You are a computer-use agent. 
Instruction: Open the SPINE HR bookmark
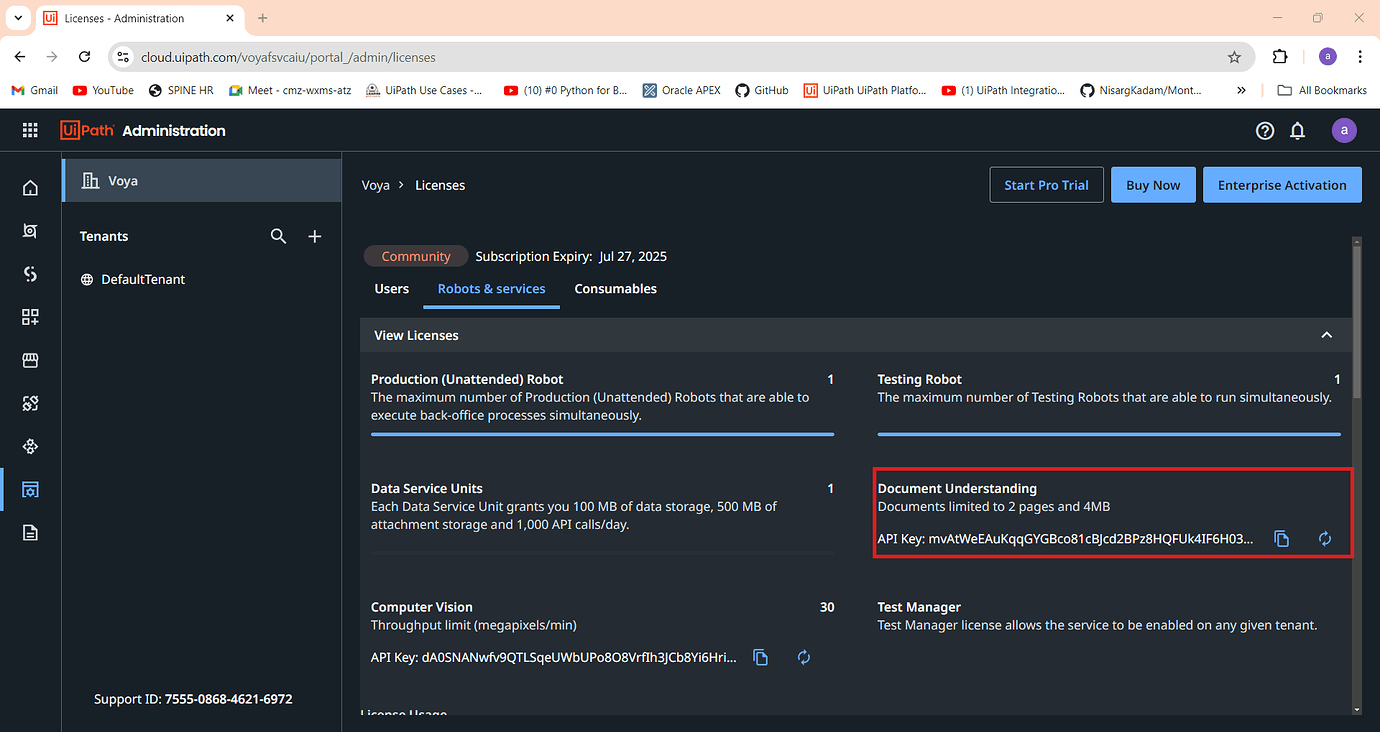[181, 90]
